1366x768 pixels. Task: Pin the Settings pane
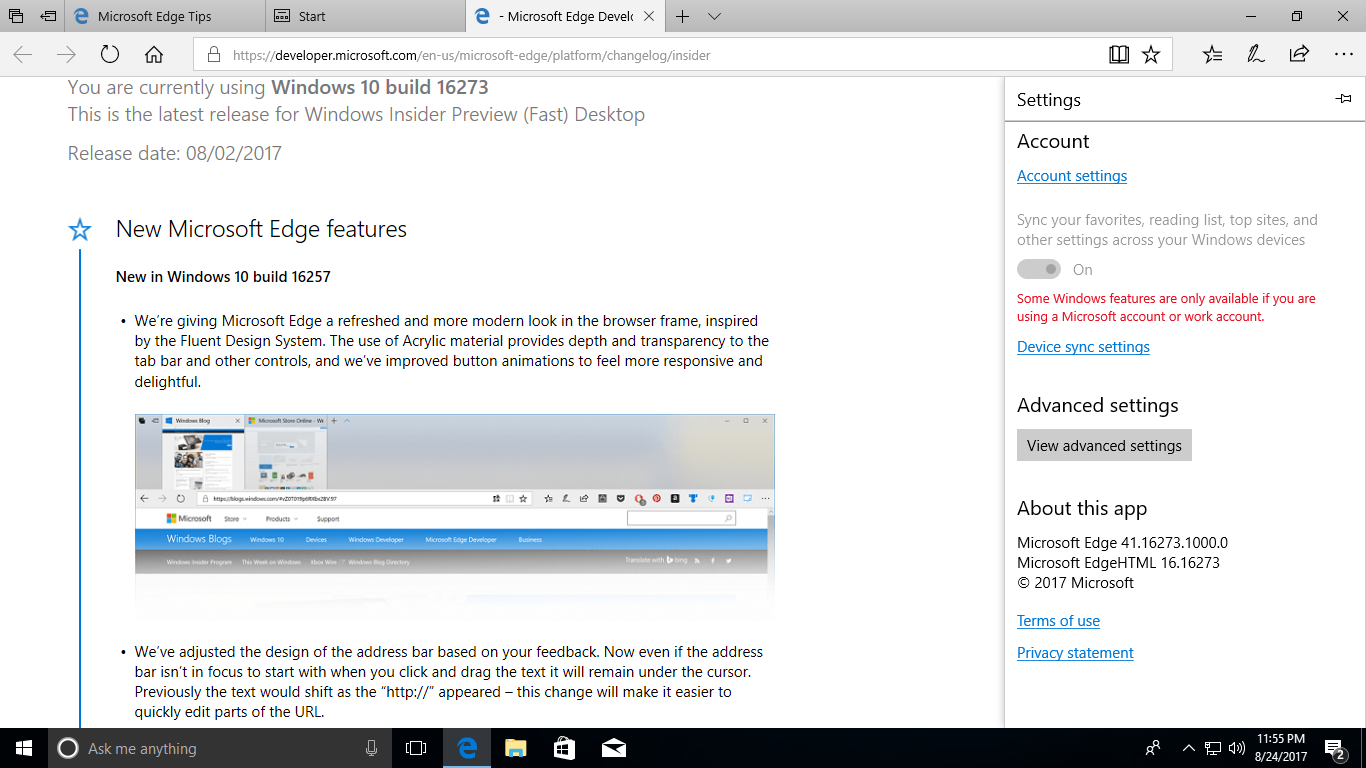tap(1343, 99)
